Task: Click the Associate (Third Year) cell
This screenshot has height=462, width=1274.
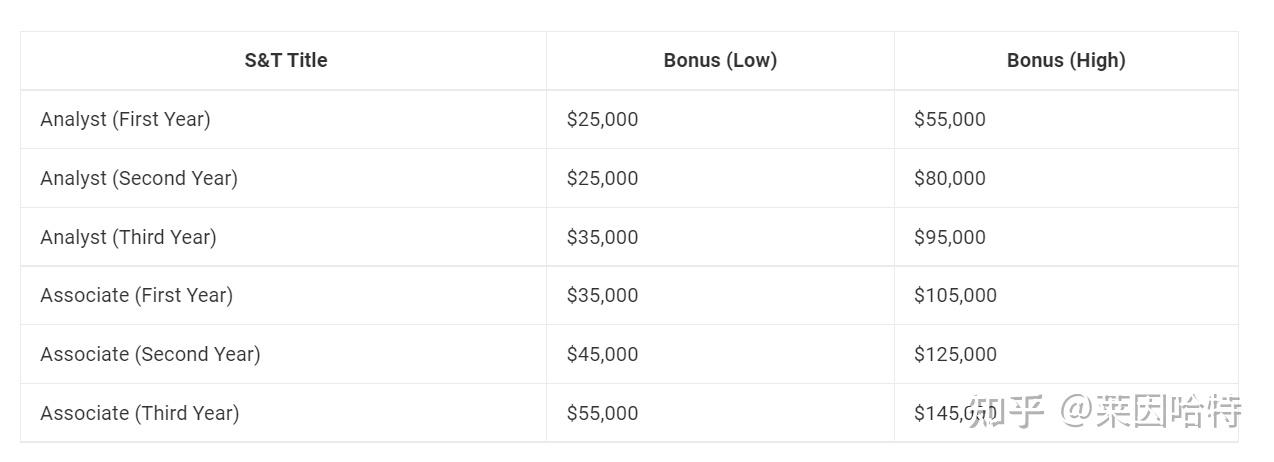Action: 139,413
